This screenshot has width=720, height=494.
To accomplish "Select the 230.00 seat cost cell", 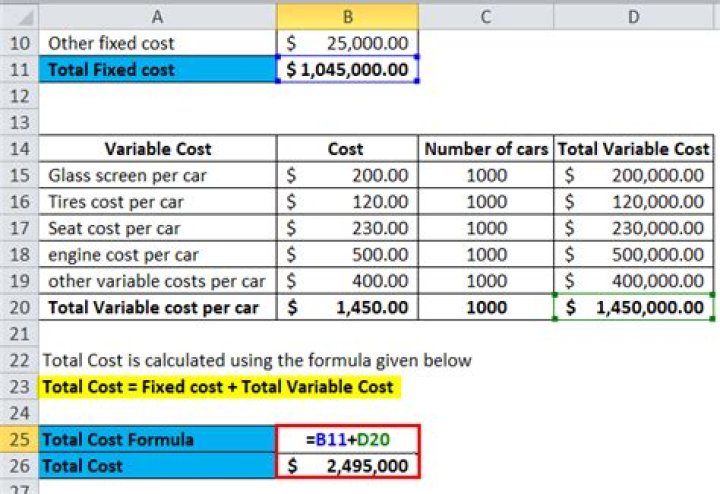I will point(348,228).
